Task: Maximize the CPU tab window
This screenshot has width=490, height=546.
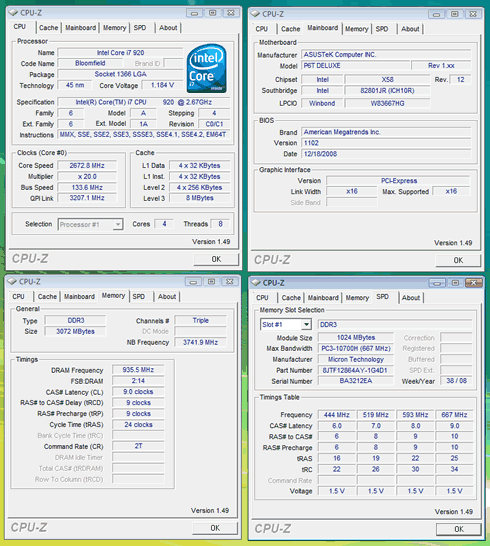Action: point(212,13)
